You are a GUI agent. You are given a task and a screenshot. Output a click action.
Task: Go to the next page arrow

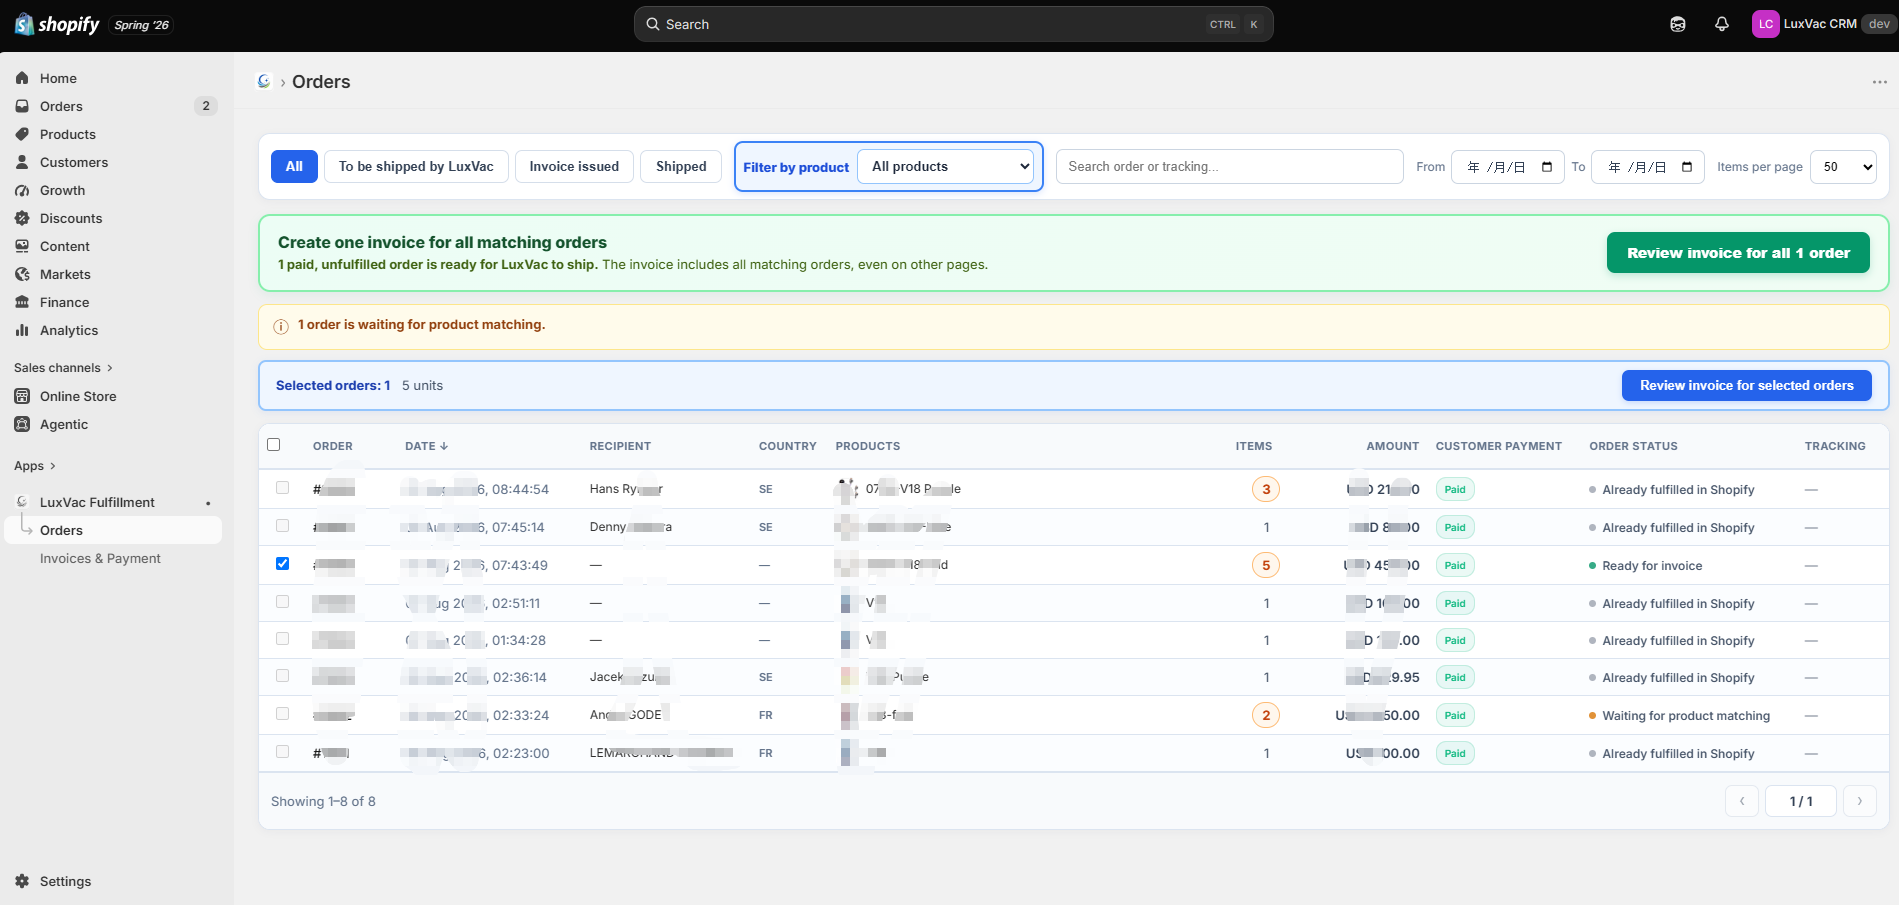pos(1860,801)
